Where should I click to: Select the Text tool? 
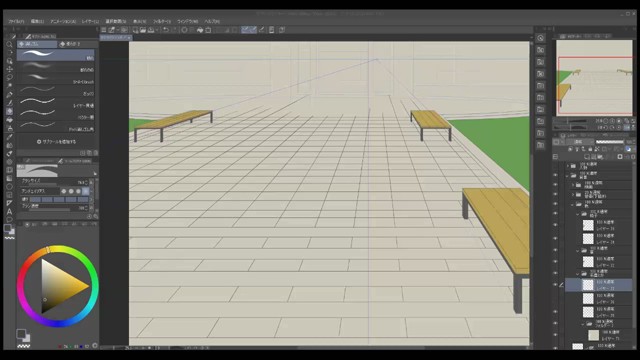pos(9,211)
